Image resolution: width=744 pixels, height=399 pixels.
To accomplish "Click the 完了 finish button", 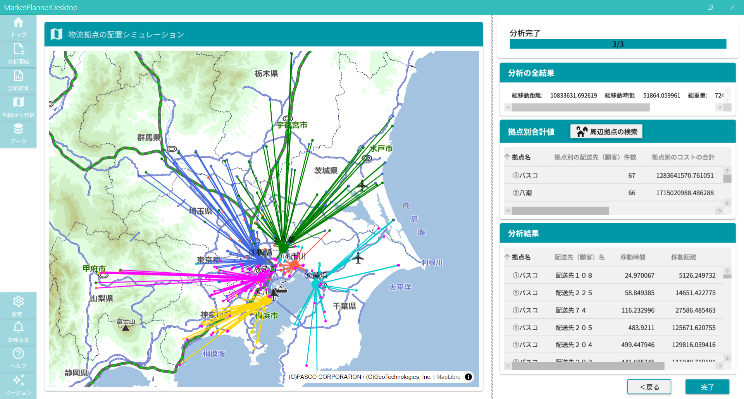I will (707, 387).
